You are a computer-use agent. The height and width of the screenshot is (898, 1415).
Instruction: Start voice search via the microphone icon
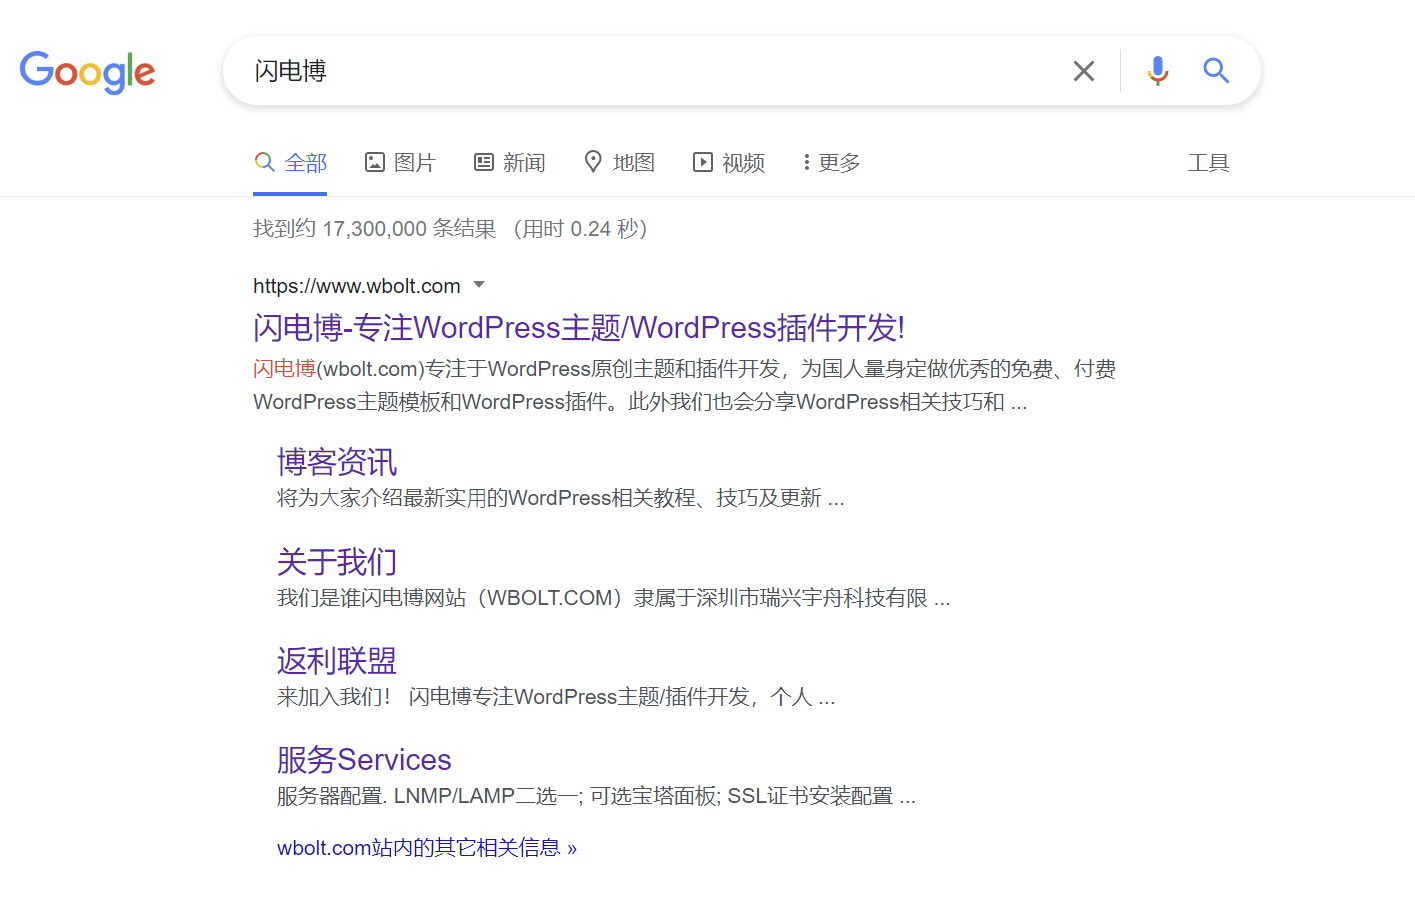[1157, 70]
